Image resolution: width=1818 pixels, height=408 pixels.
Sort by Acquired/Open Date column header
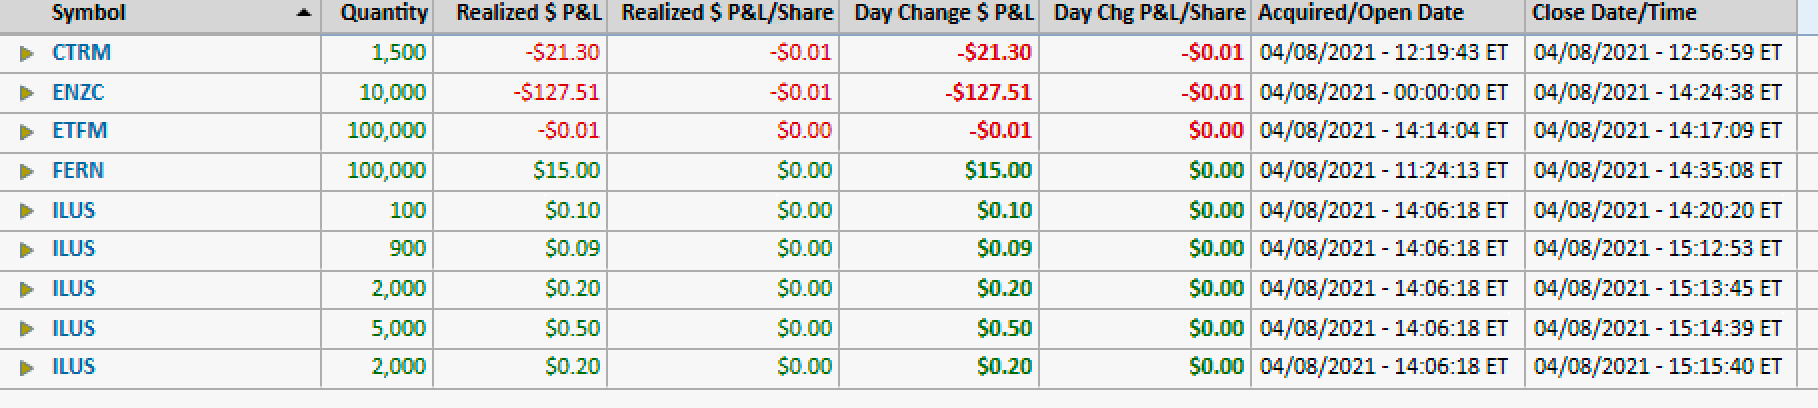point(1360,14)
